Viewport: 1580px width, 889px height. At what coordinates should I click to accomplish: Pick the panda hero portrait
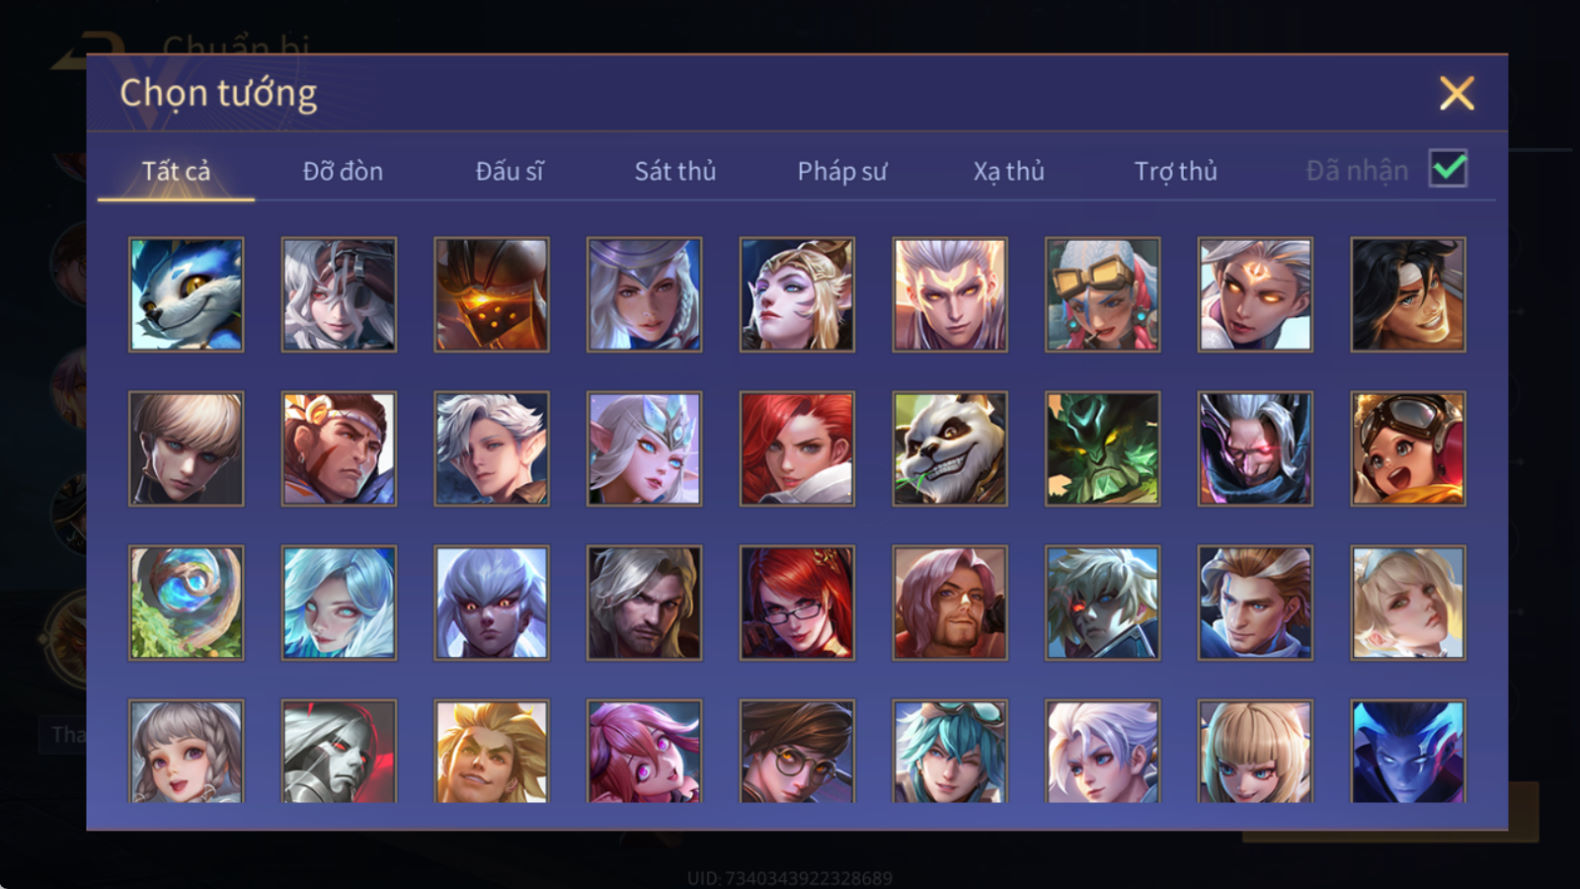(950, 448)
